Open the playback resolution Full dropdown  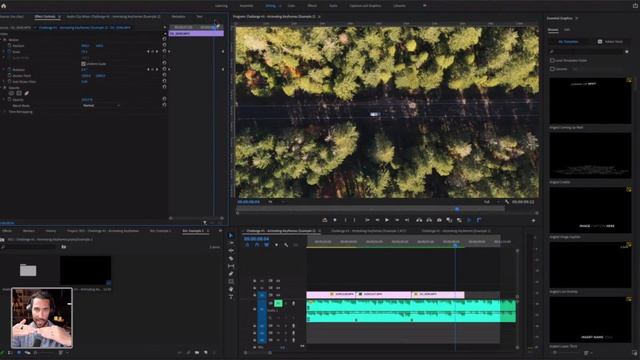coord(491,202)
